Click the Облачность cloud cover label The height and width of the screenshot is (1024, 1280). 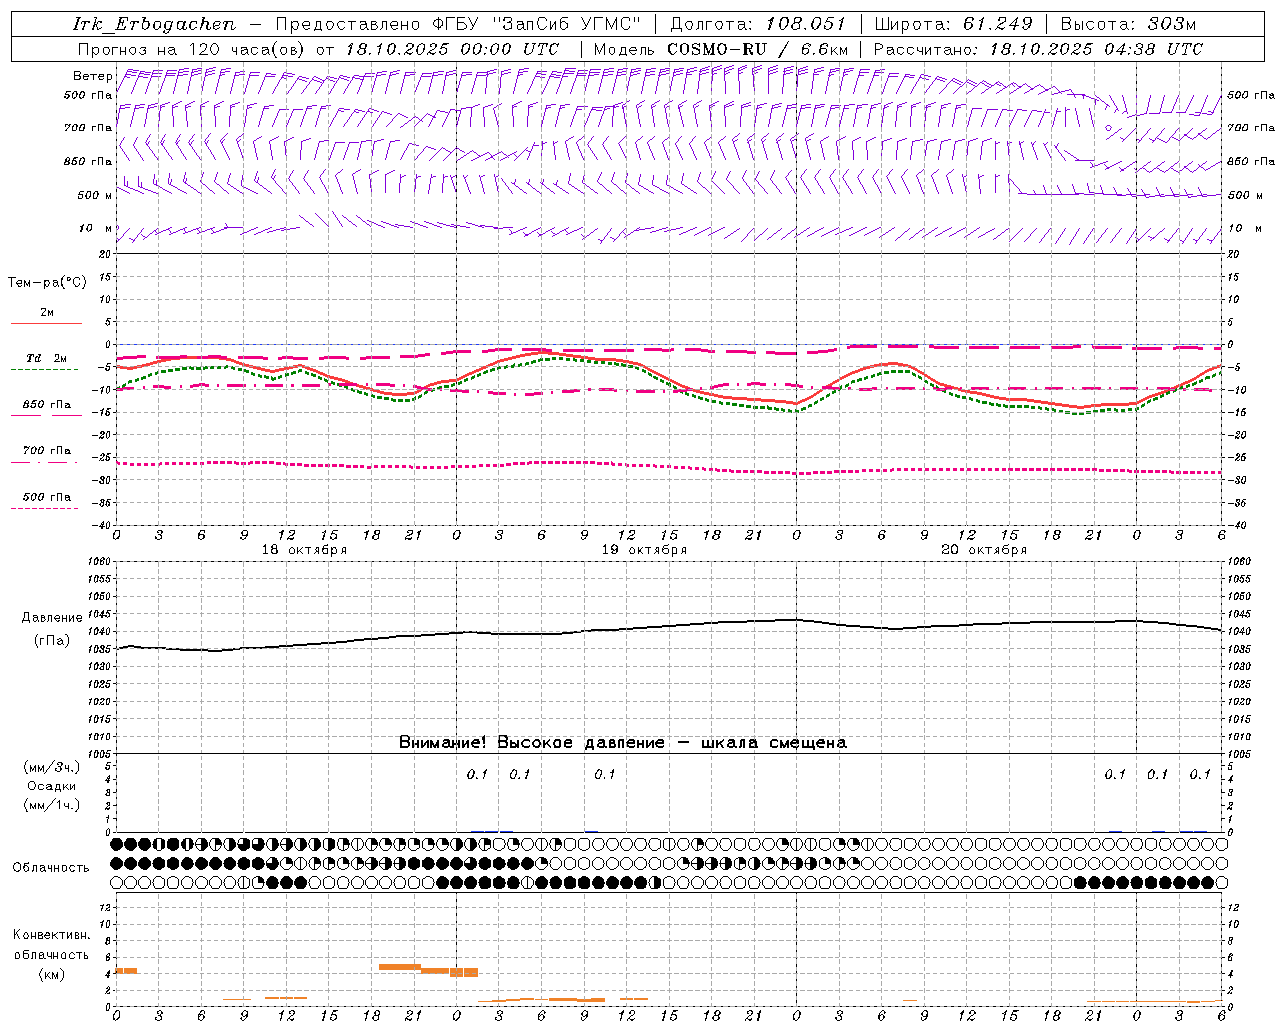51,867
